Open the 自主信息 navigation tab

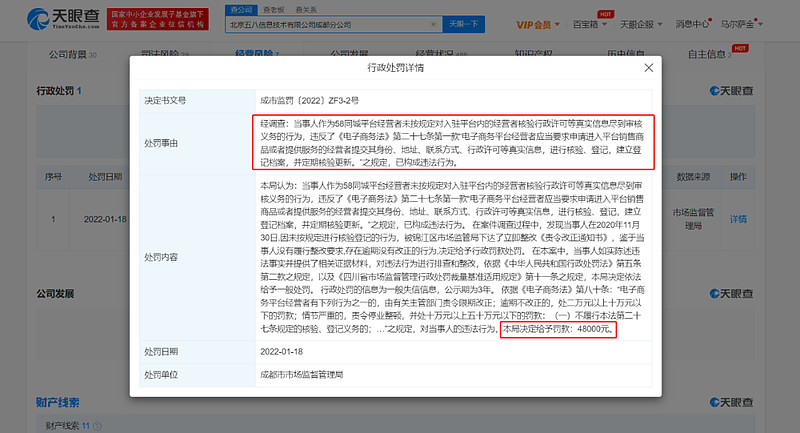tap(709, 54)
